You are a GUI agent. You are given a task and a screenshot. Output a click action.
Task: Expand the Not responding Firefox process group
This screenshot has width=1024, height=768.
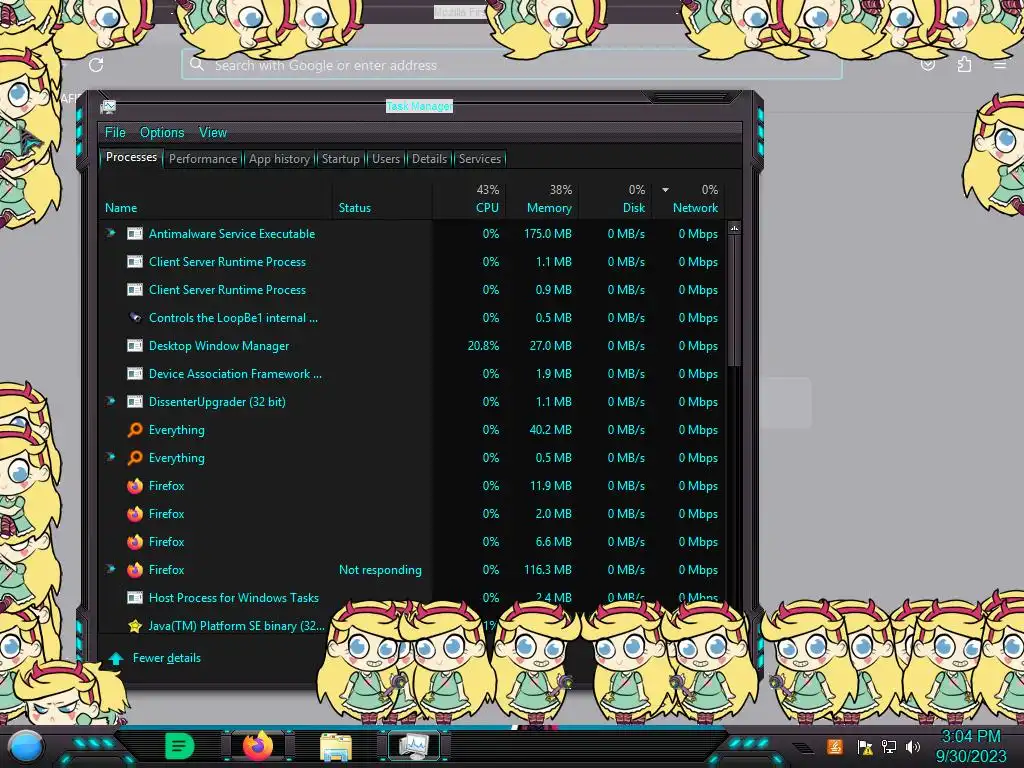pyautogui.click(x=111, y=569)
